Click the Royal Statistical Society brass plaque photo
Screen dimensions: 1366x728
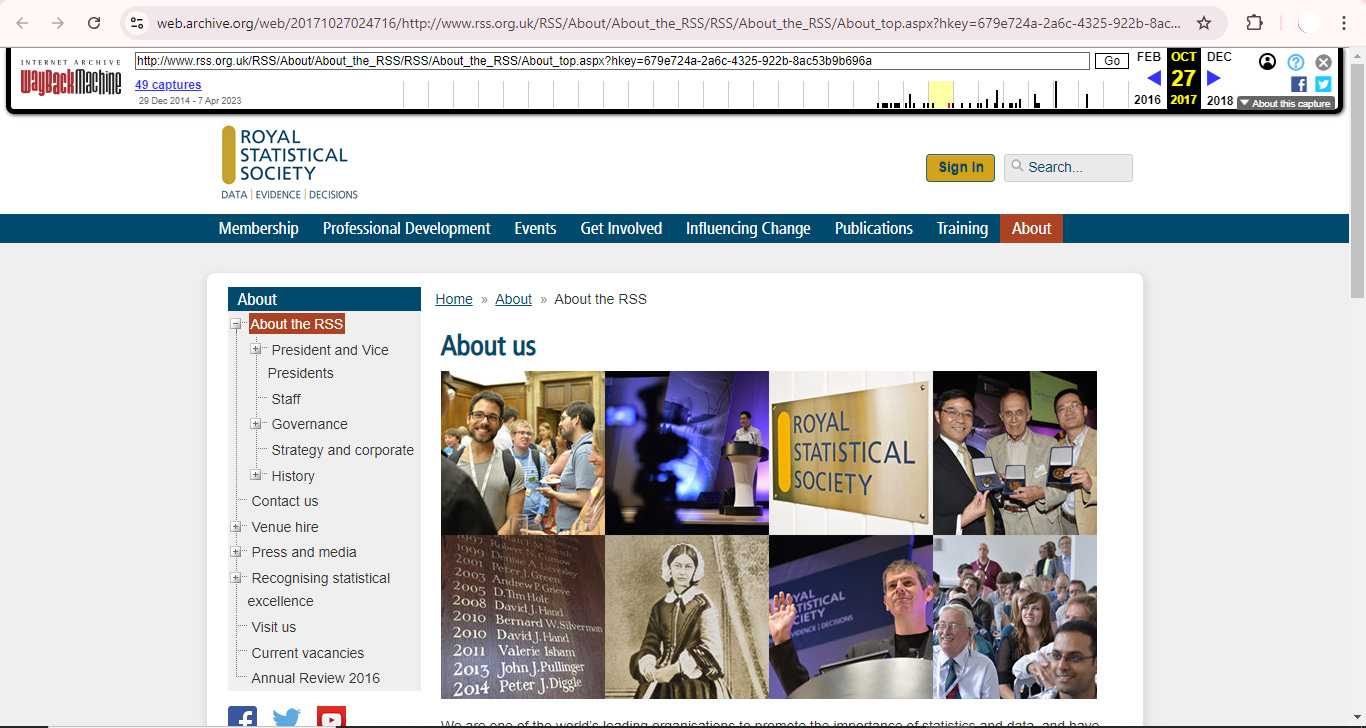click(851, 453)
